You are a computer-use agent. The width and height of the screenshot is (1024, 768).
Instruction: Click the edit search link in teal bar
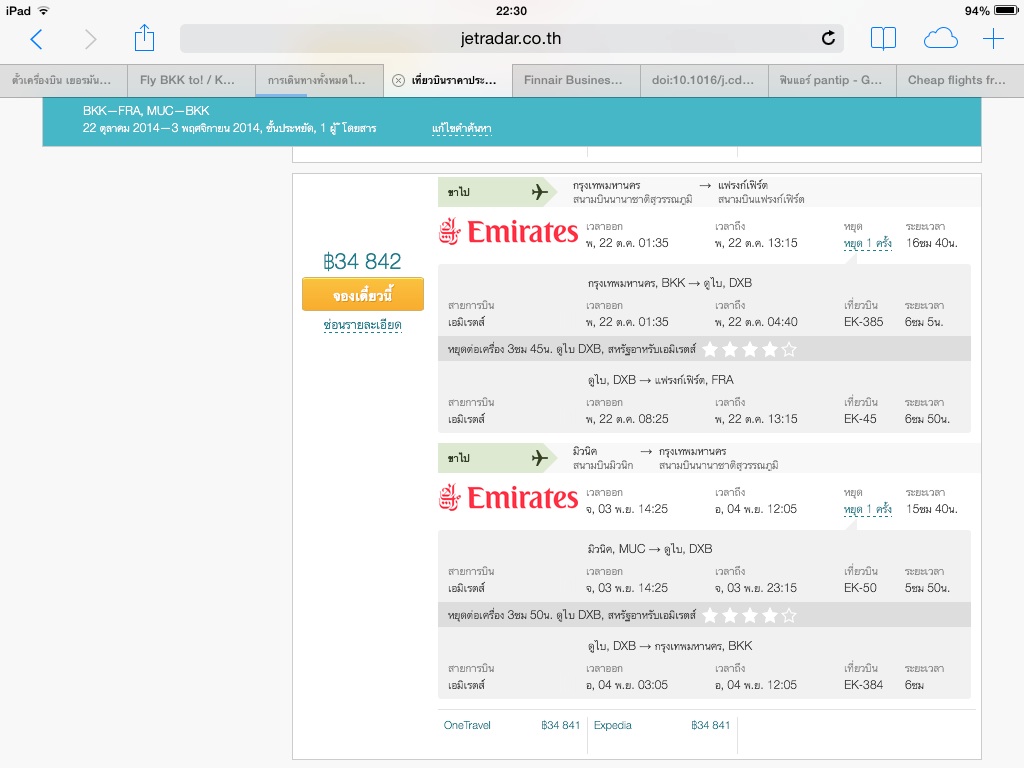tap(462, 129)
